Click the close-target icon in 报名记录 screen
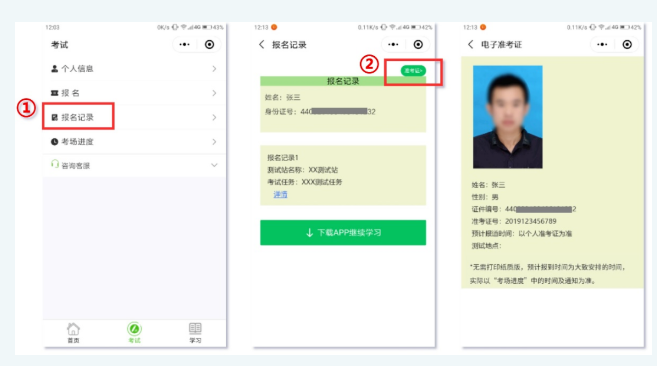Image resolution: width=657 pixels, height=366 pixels. click(x=418, y=44)
